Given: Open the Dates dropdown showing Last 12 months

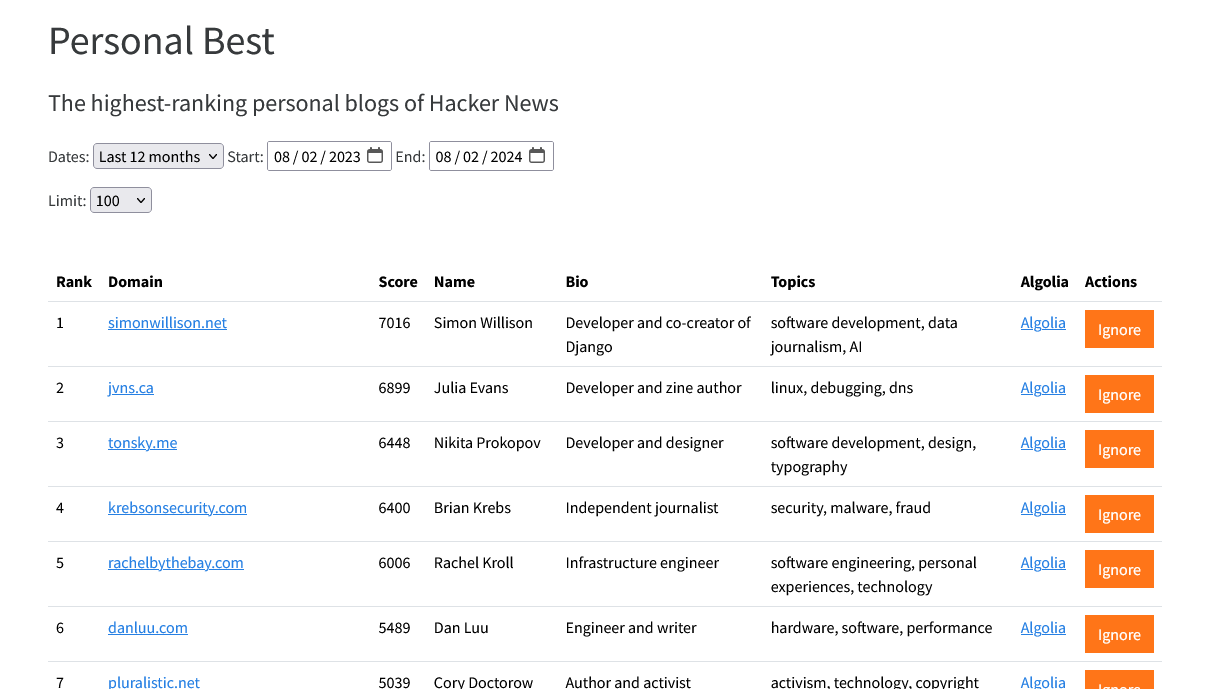Looking at the screenshot, I should tap(158, 156).
